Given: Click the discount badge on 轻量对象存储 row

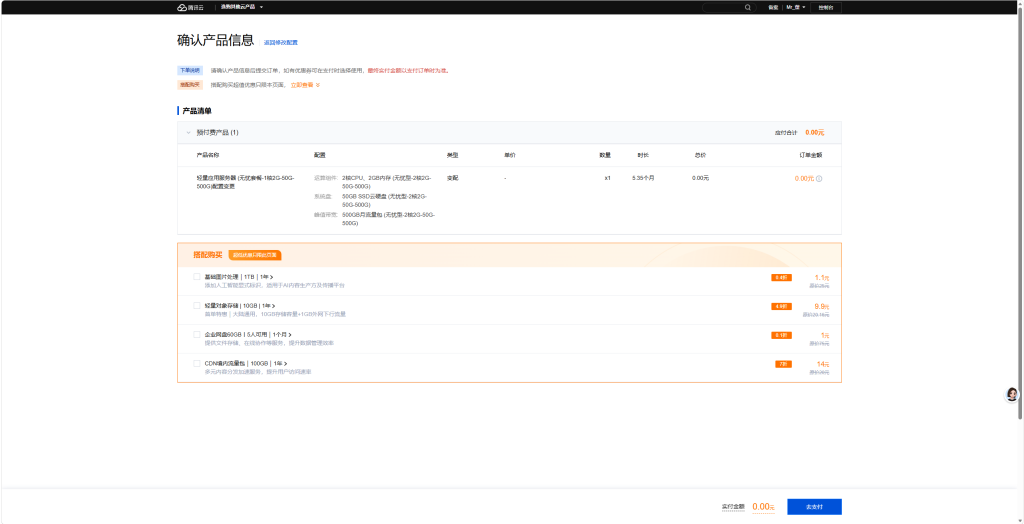Looking at the screenshot, I should pyautogui.click(x=781, y=306).
